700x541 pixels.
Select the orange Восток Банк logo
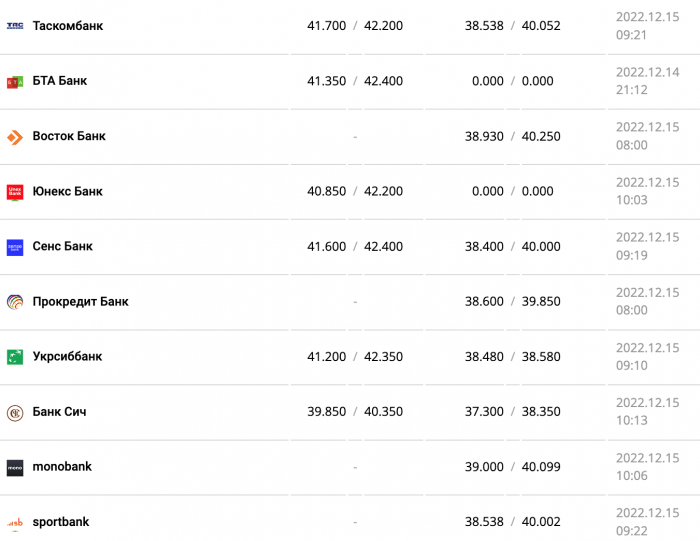pyautogui.click(x=15, y=137)
